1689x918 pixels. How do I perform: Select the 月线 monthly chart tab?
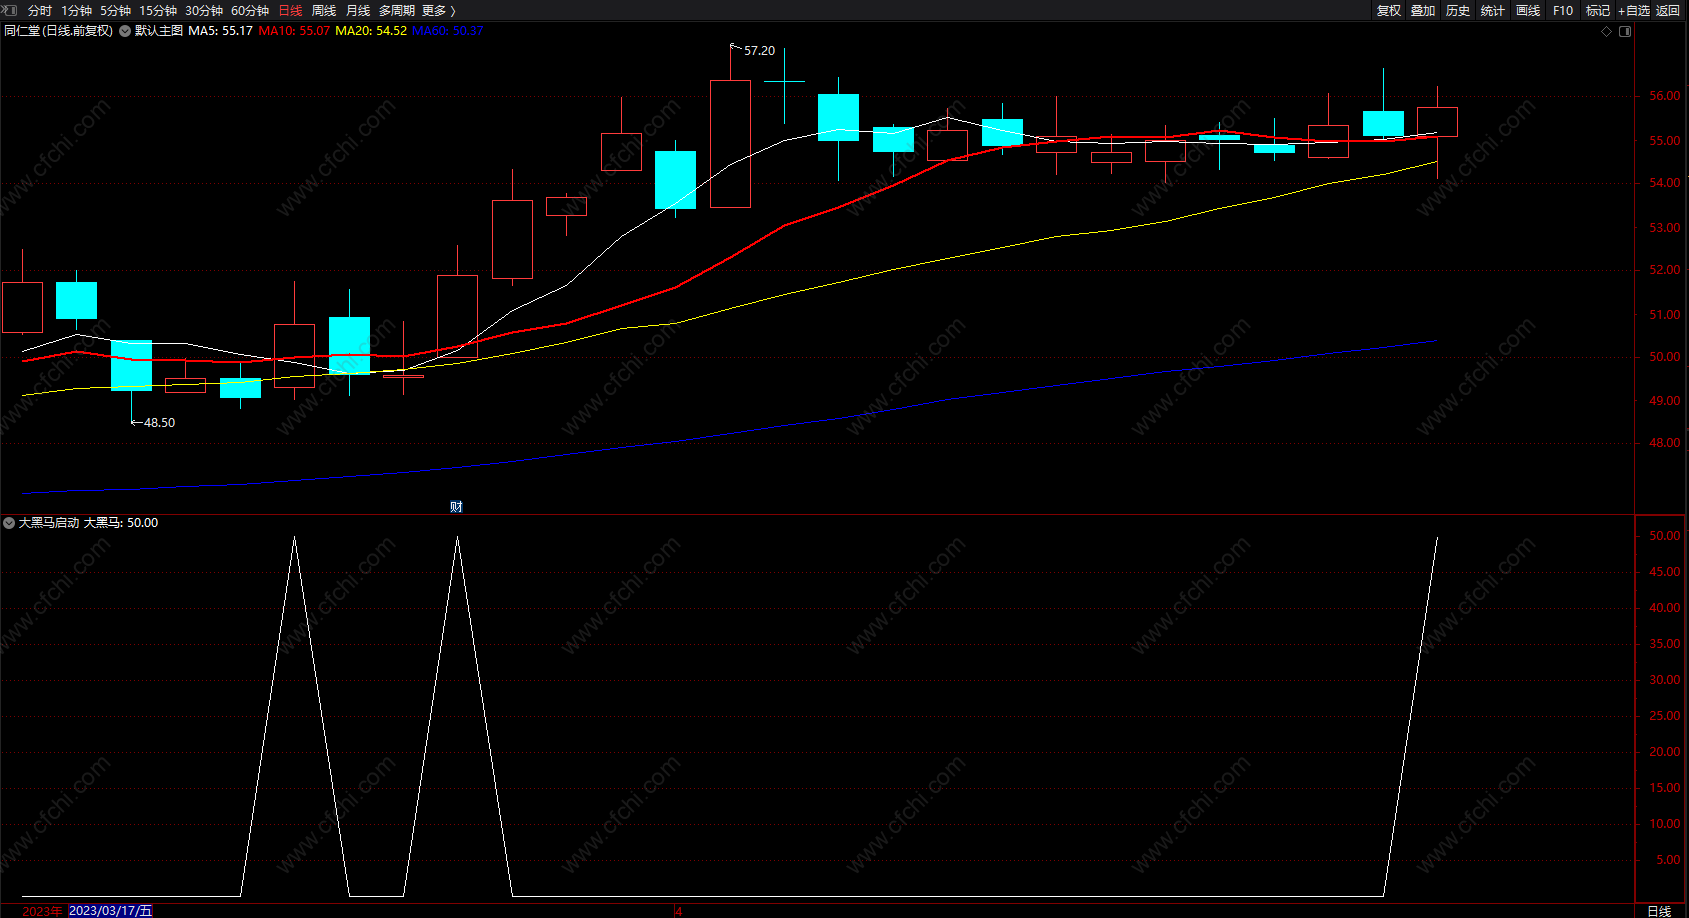coord(358,10)
